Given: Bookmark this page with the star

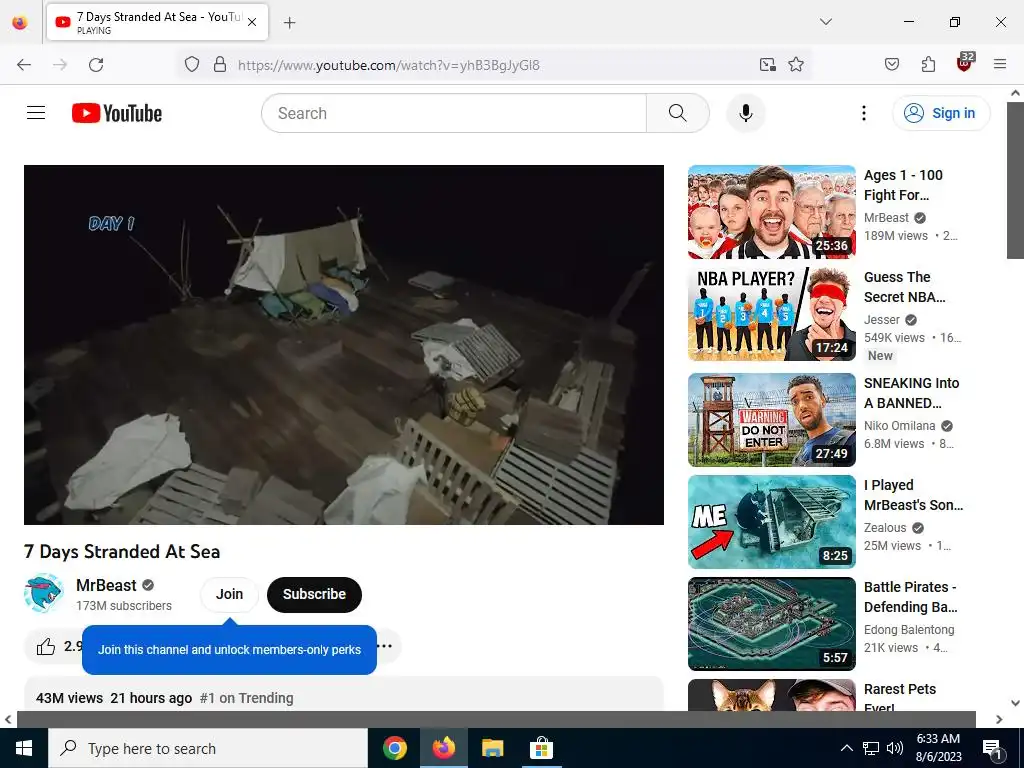Looking at the screenshot, I should click(796, 65).
